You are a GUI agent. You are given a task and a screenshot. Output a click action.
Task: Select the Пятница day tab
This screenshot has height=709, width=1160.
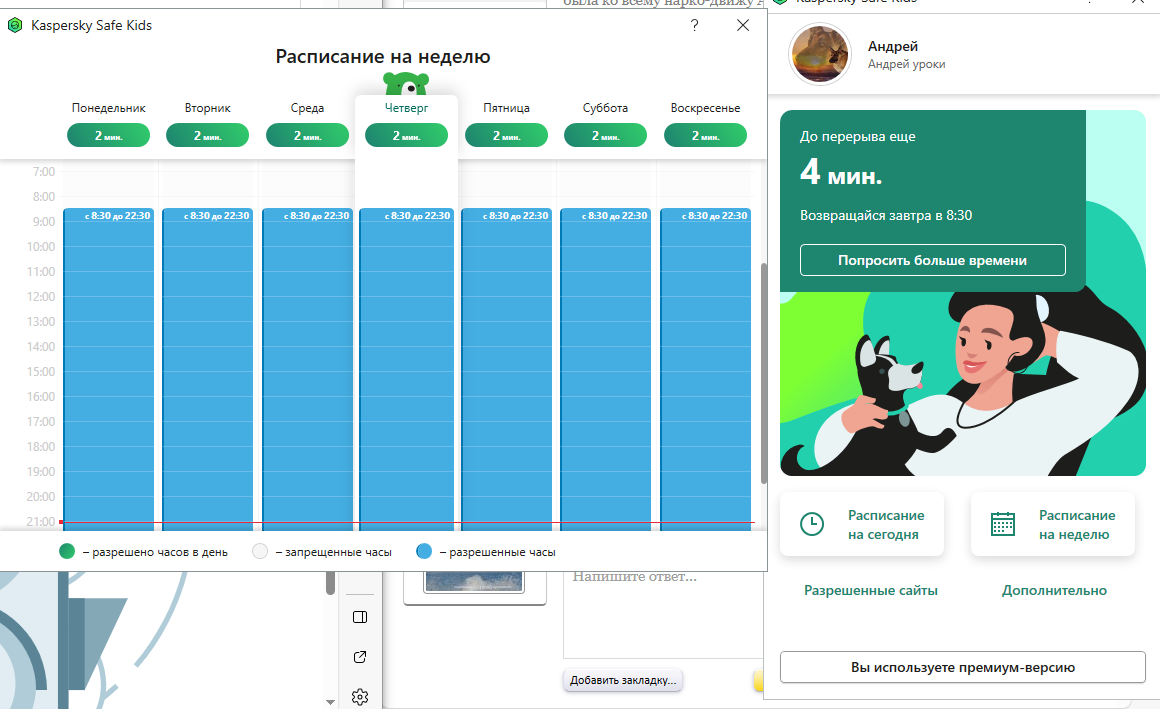[x=506, y=108]
